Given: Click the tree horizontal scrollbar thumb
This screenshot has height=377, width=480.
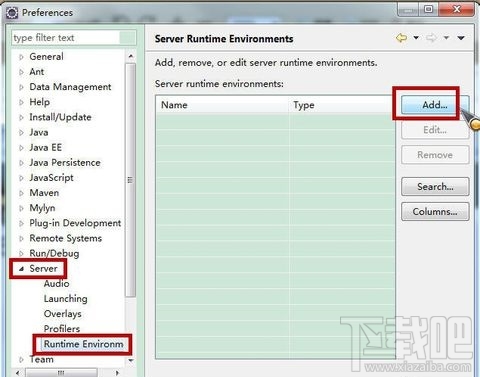Looking at the screenshot, I should pyautogui.click(x=61, y=373).
